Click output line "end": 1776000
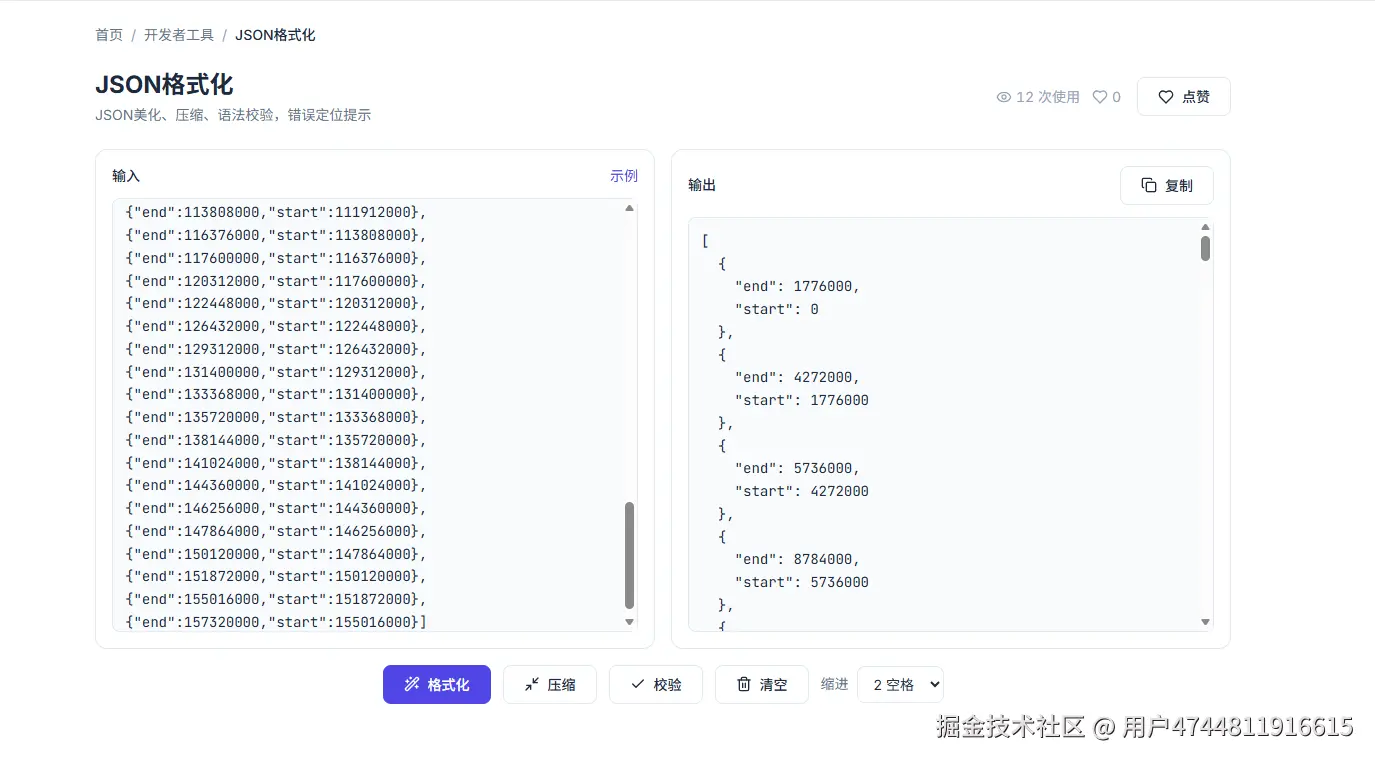This screenshot has height=762, width=1375. click(x=797, y=286)
